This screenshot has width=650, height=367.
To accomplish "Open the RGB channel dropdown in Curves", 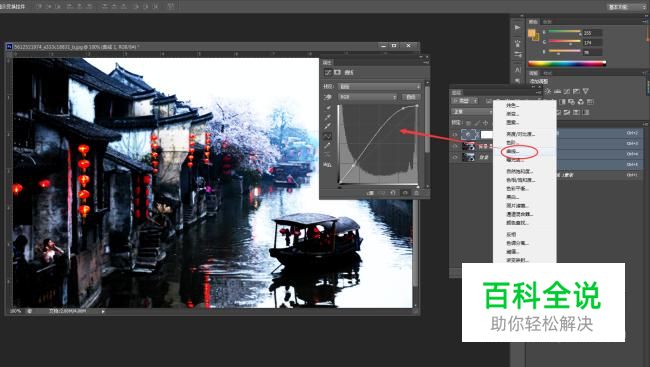I will coord(368,97).
